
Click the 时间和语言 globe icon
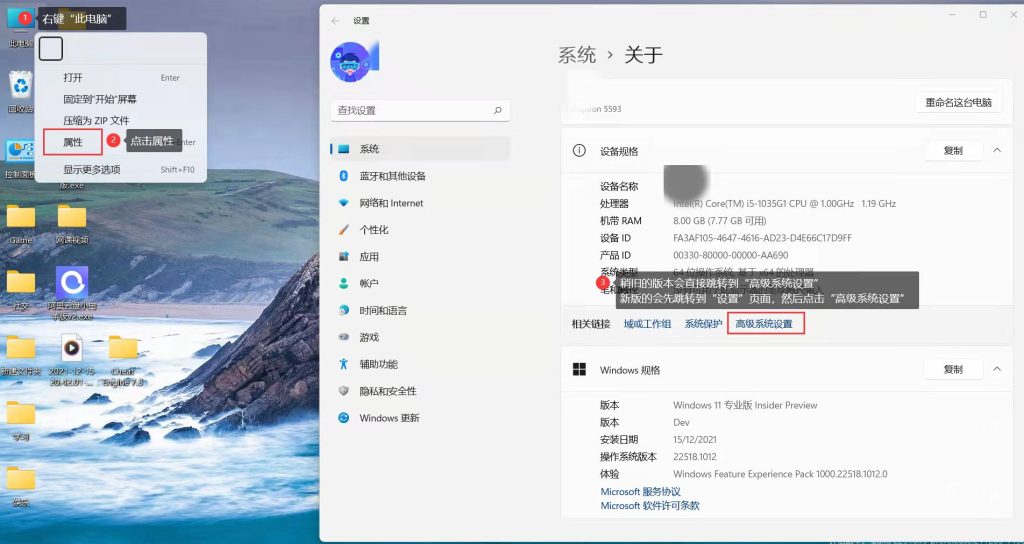344,310
